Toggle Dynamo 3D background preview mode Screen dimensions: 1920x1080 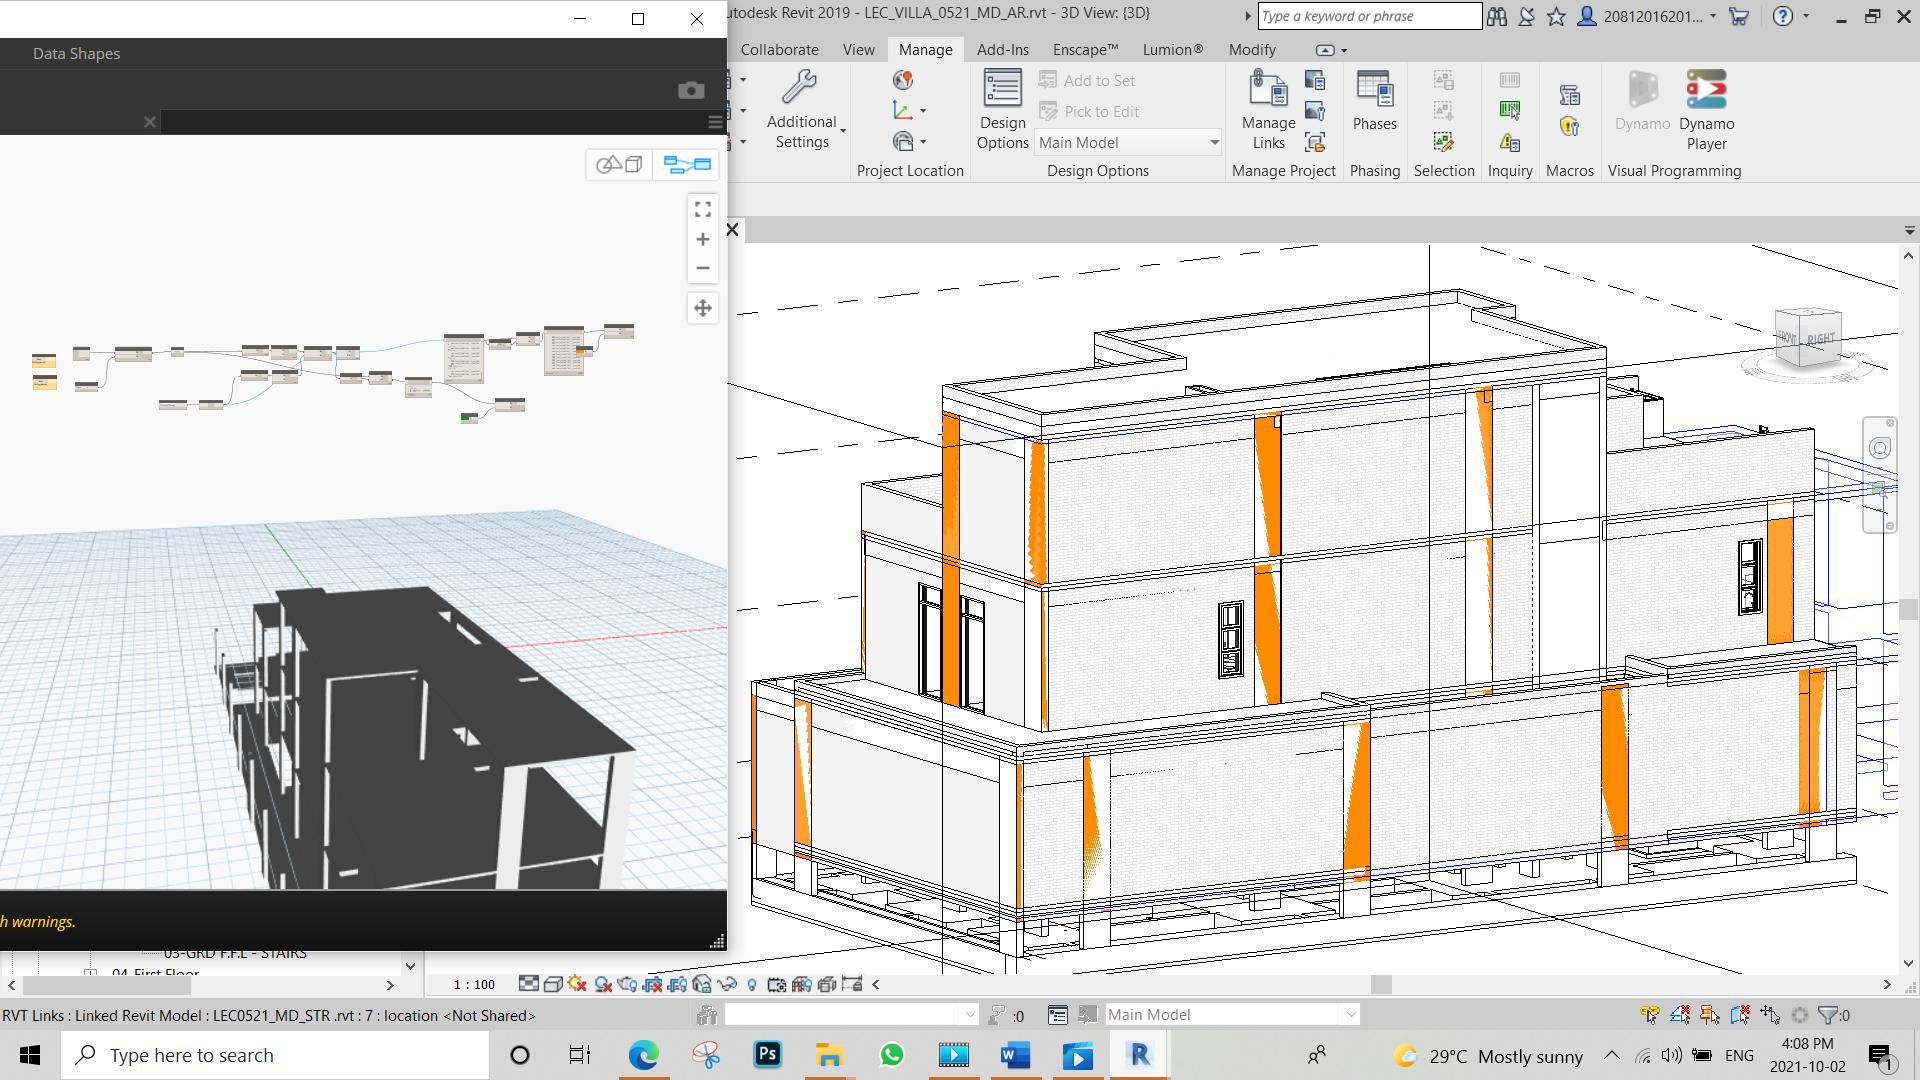tap(619, 164)
